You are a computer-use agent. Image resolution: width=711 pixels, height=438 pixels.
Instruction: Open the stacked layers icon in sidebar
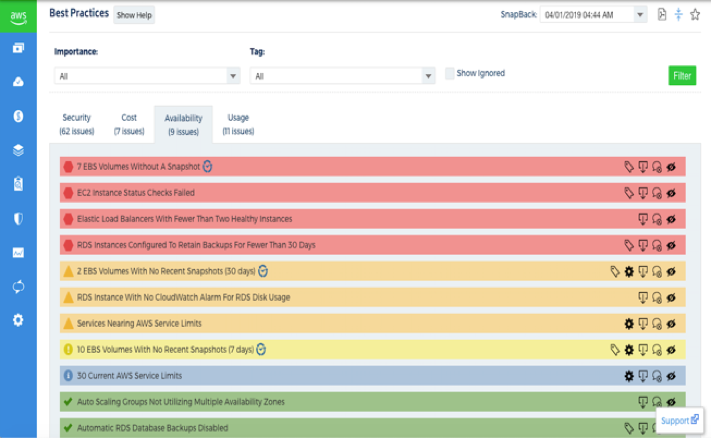[x=18, y=150]
